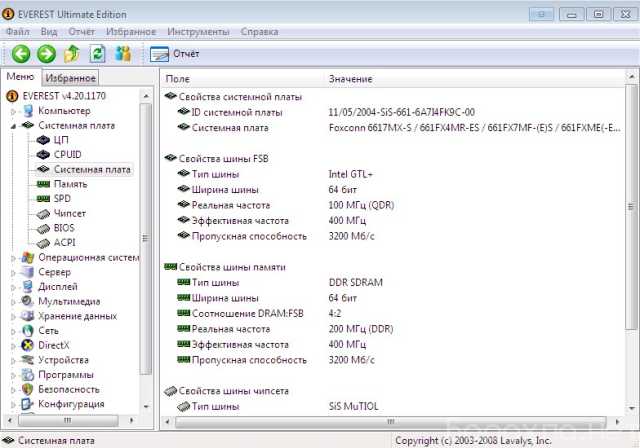This screenshot has width=640, height=448.
Task: Expand the Хранение данных tree node
Action: (14, 316)
